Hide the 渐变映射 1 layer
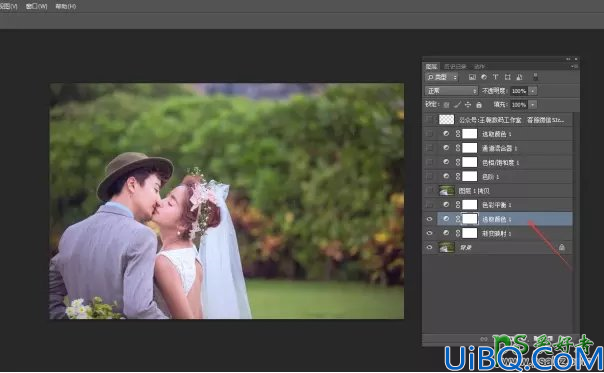Screen dimensions: 604x373 429,233
